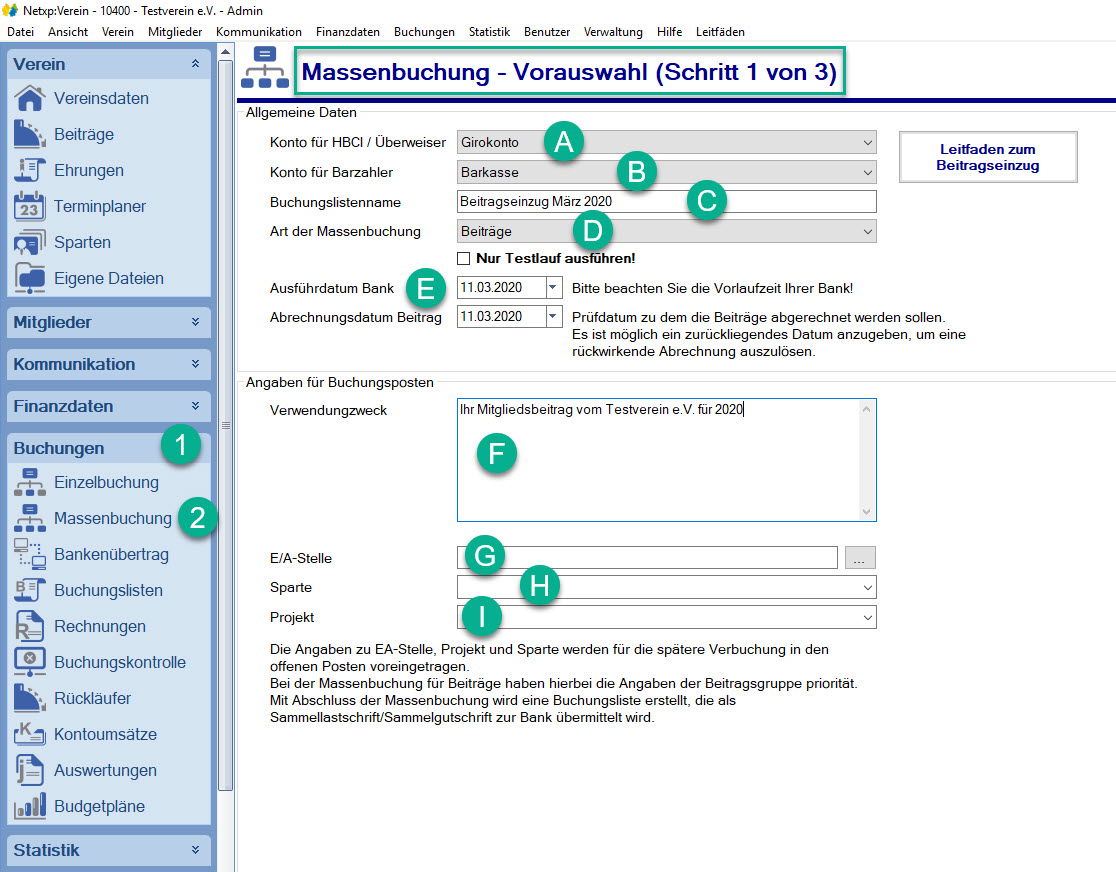Open Rechnungen icon
This screenshot has width=1116, height=872.
coord(29,626)
